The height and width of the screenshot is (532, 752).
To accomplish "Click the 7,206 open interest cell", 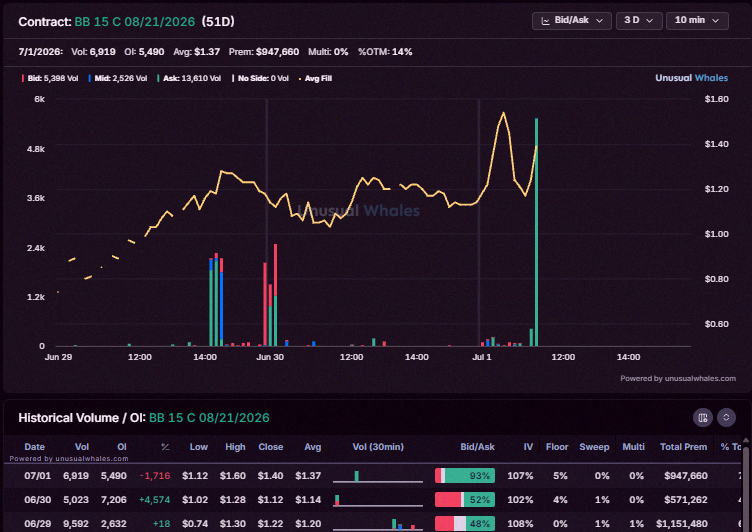I will [114, 499].
